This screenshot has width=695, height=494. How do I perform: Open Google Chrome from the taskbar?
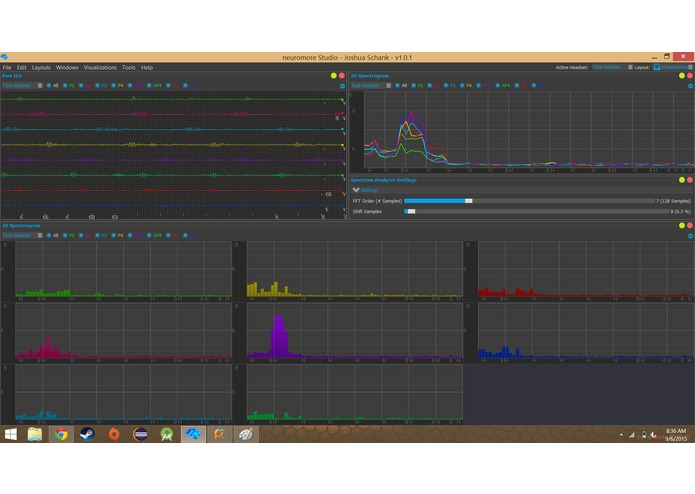tap(61, 434)
